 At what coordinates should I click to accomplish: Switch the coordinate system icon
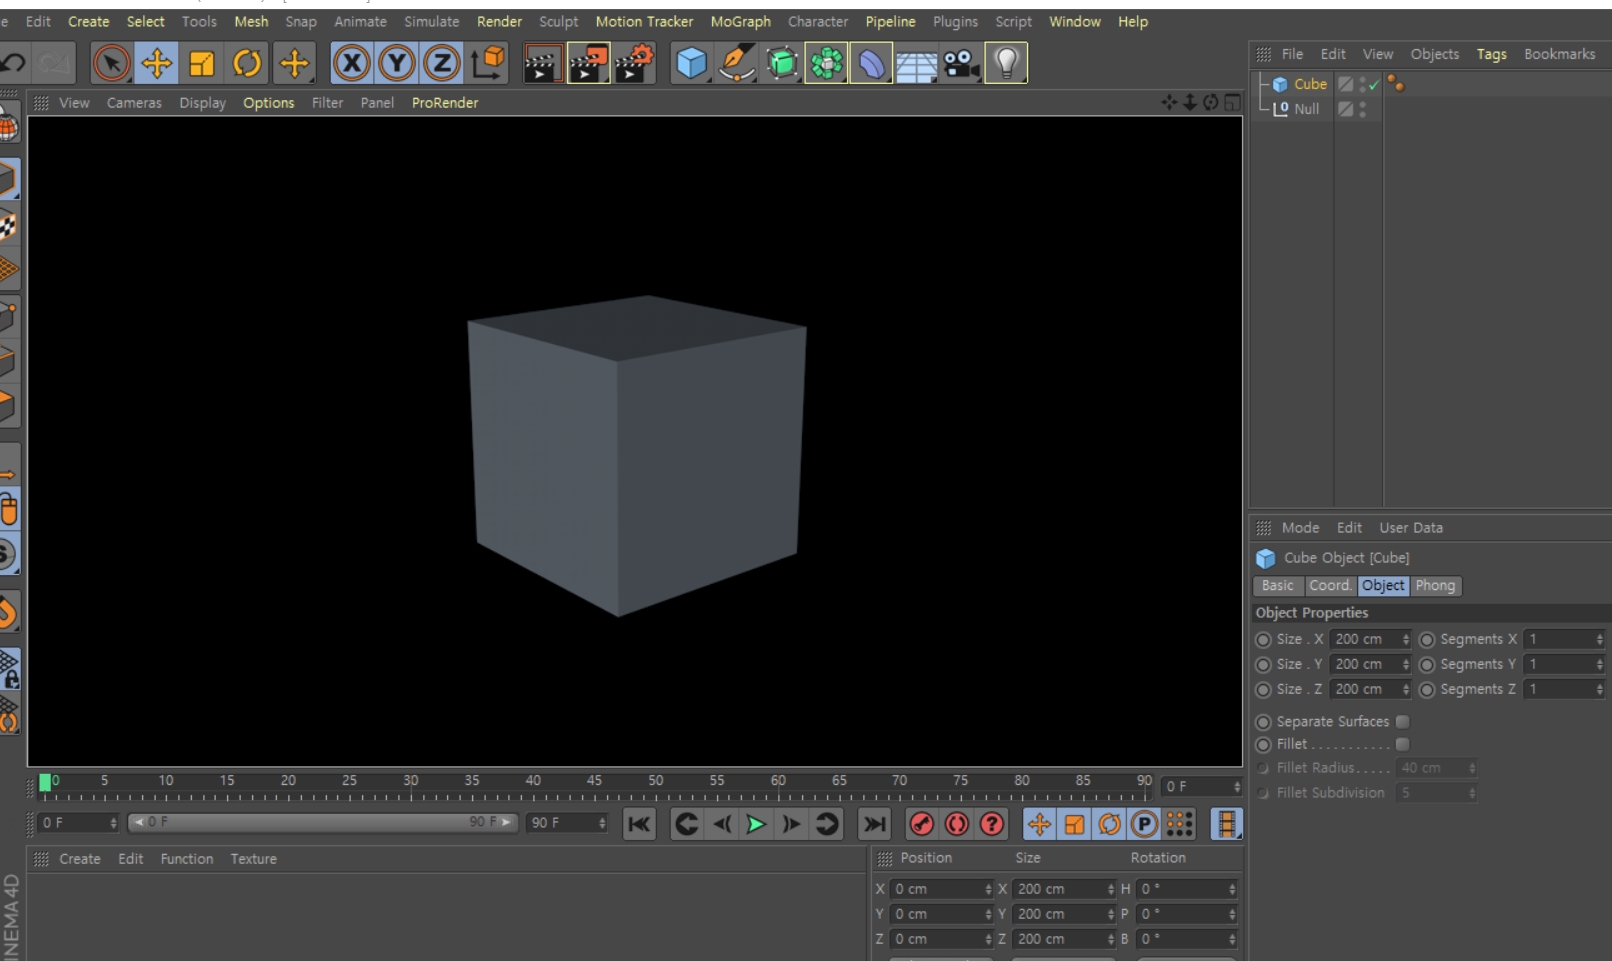point(489,64)
